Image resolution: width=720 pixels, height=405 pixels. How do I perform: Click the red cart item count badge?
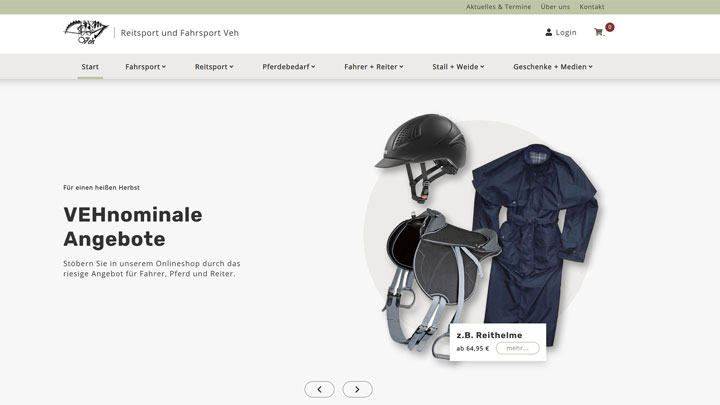[609, 27]
